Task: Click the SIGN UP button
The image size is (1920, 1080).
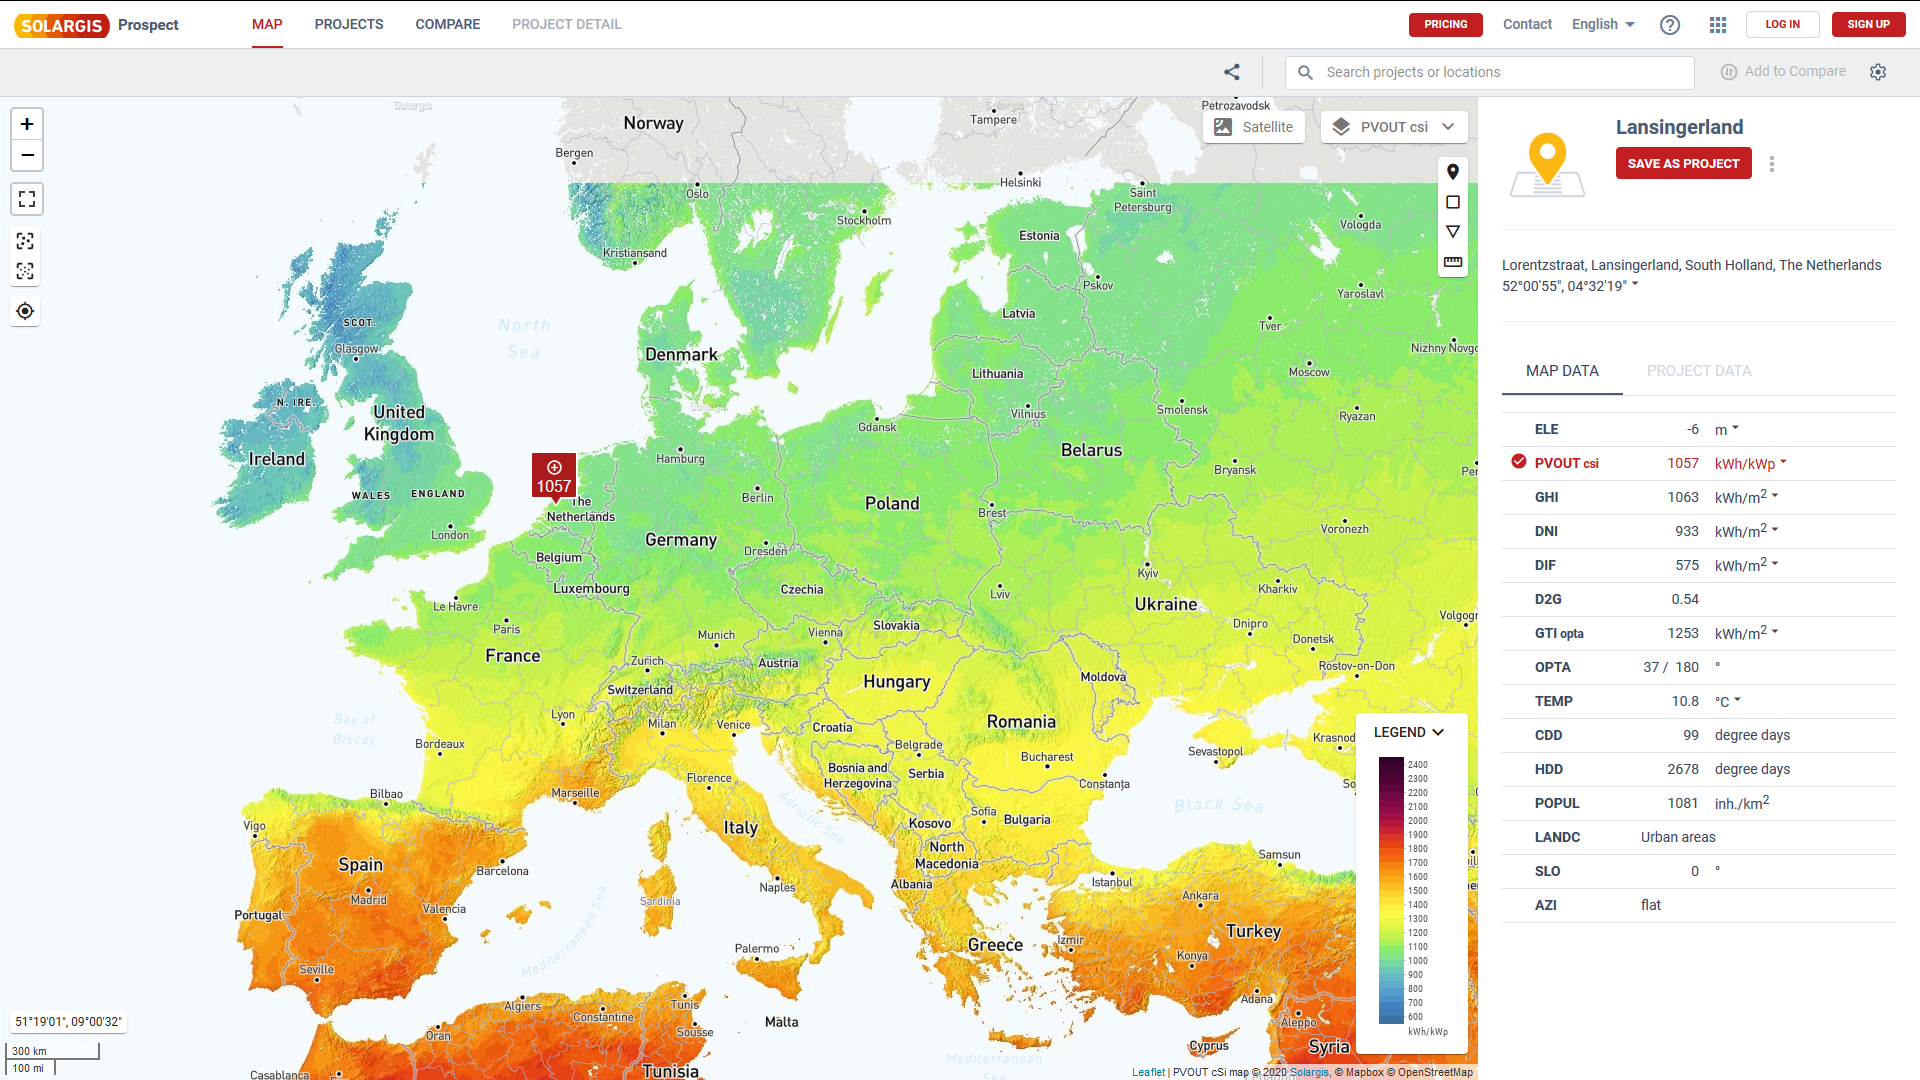Action: 1868,24
